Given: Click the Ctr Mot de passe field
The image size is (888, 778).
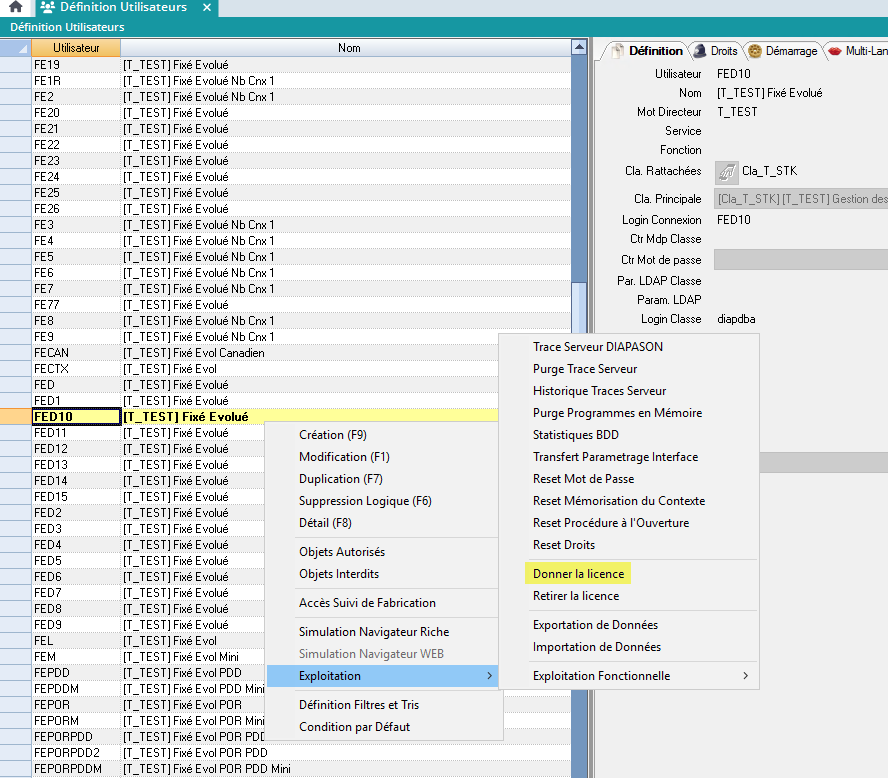Looking at the screenshot, I should pos(800,260).
